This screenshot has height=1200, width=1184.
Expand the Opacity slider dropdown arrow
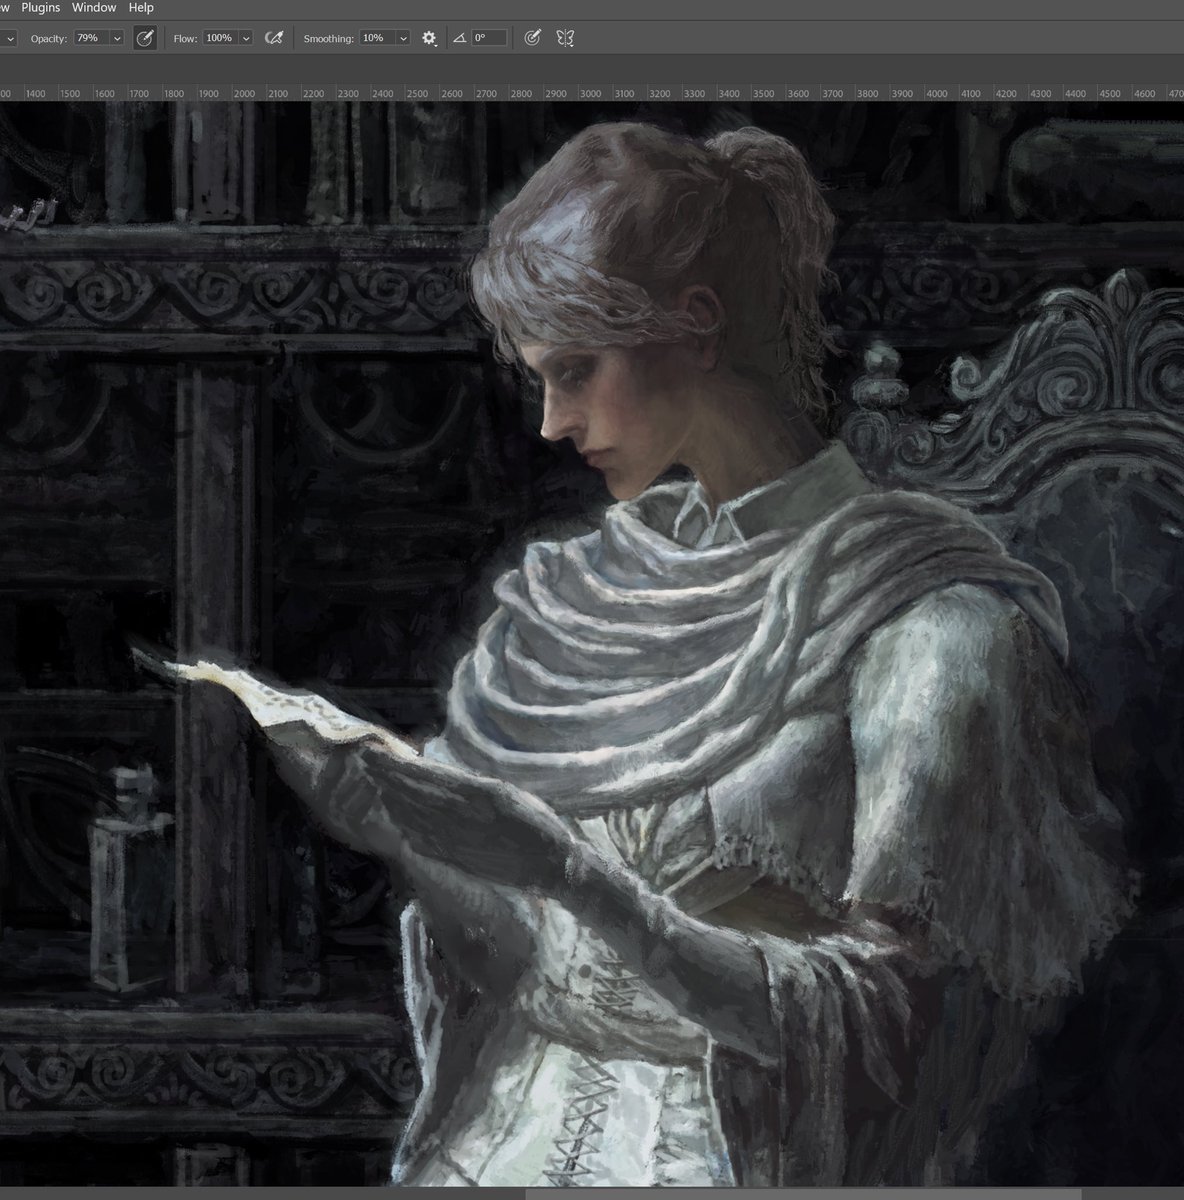[x=117, y=38]
